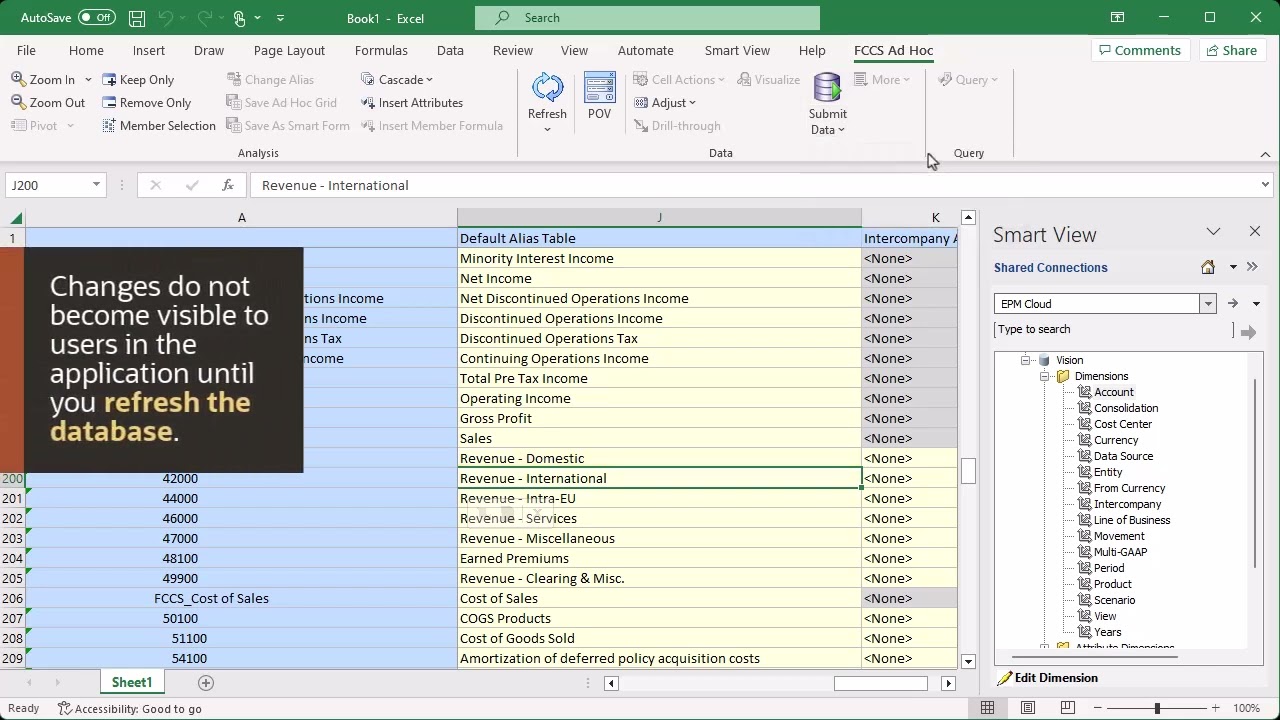Expand the Submit Data dropdown
This screenshot has width=1280, height=720.
pyautogui.click(x=841, y=130)
